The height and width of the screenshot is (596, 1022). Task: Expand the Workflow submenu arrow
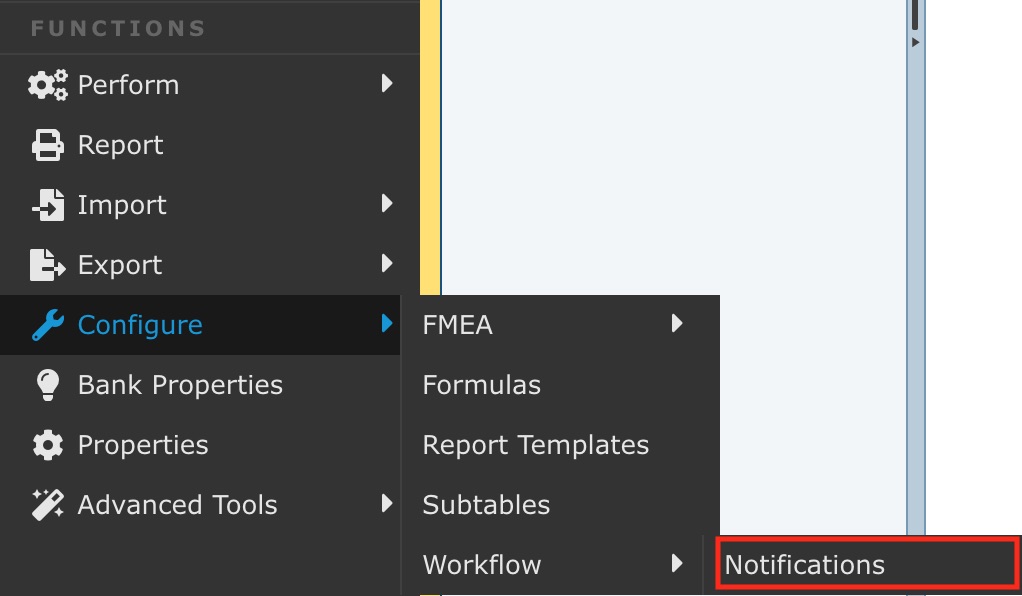(677, 564)
